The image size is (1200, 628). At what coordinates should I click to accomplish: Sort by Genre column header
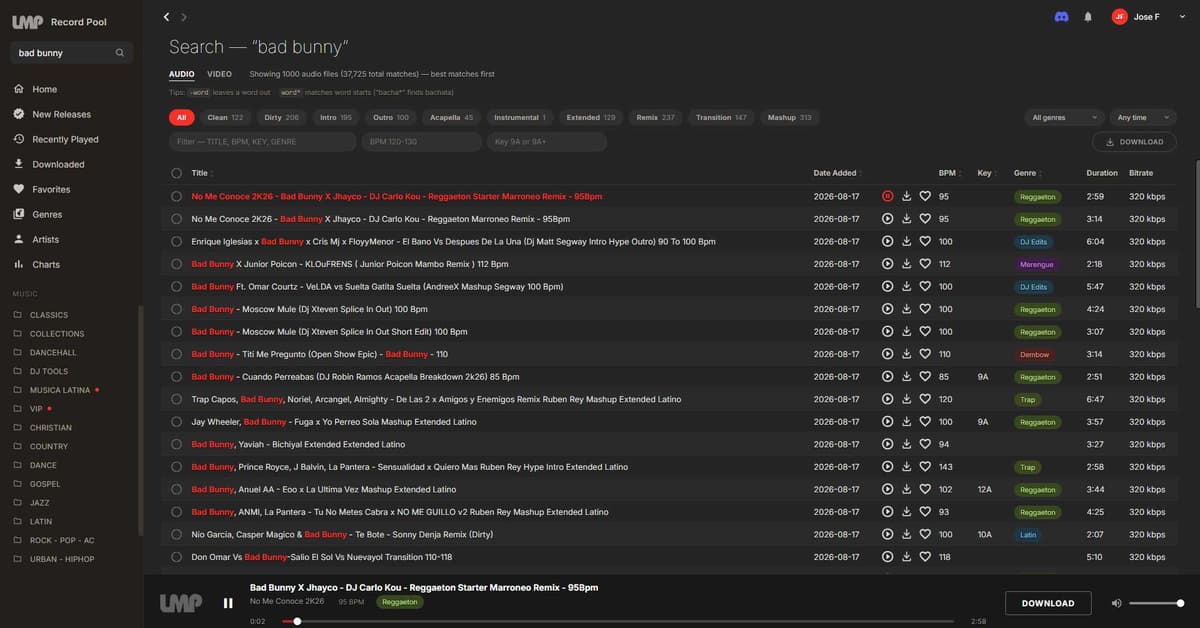point(1026,173)
